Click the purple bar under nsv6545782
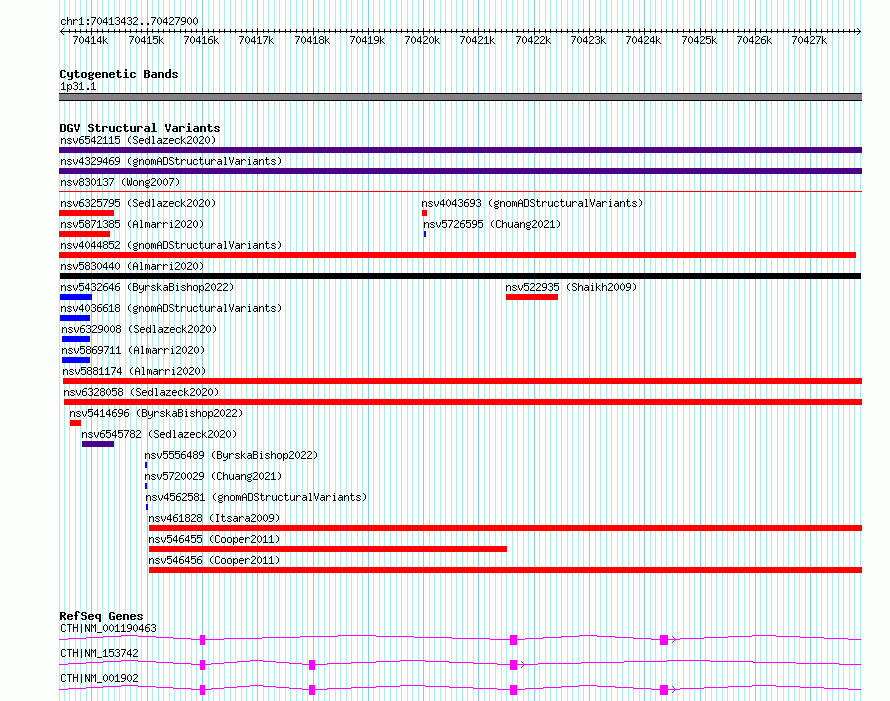 coord(98,444)
